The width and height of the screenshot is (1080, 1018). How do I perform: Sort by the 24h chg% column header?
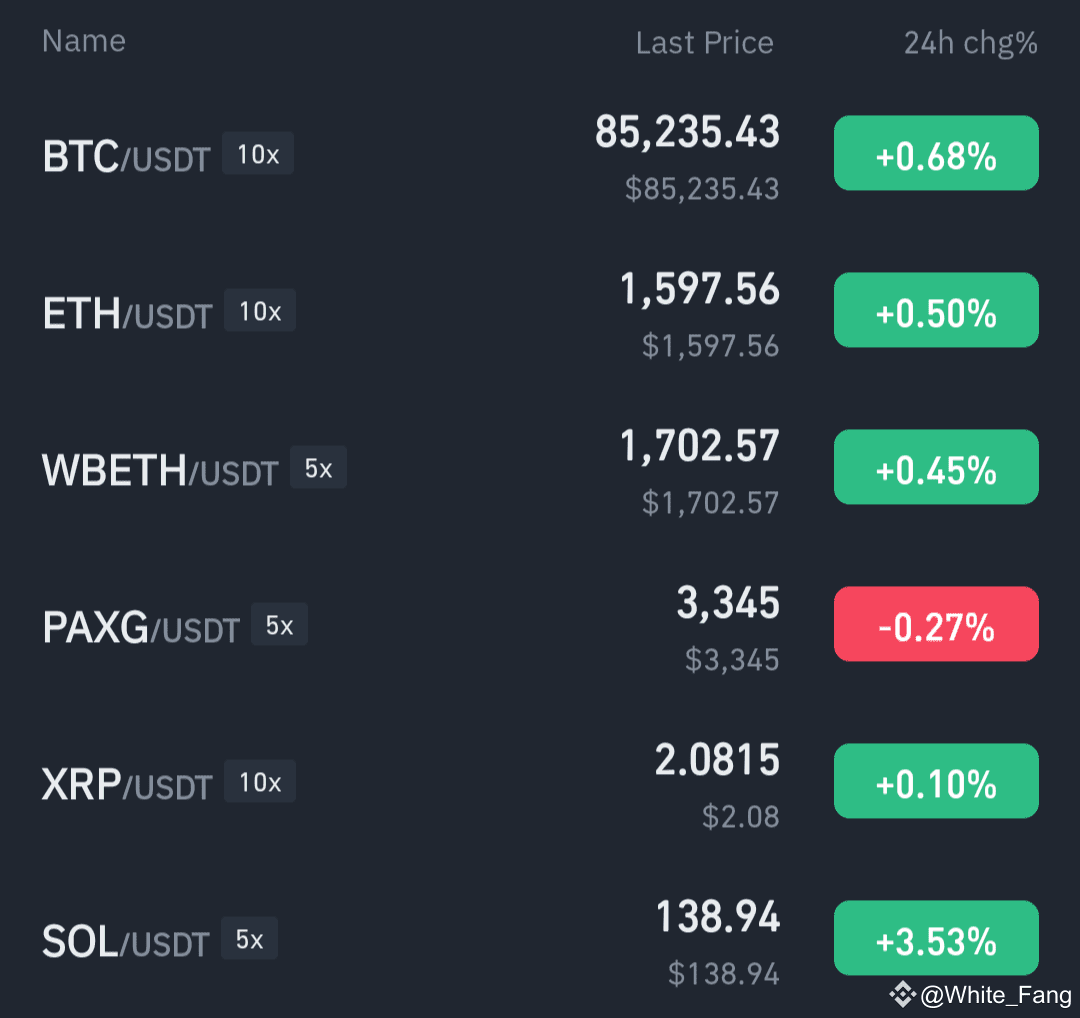click(971, 43)
